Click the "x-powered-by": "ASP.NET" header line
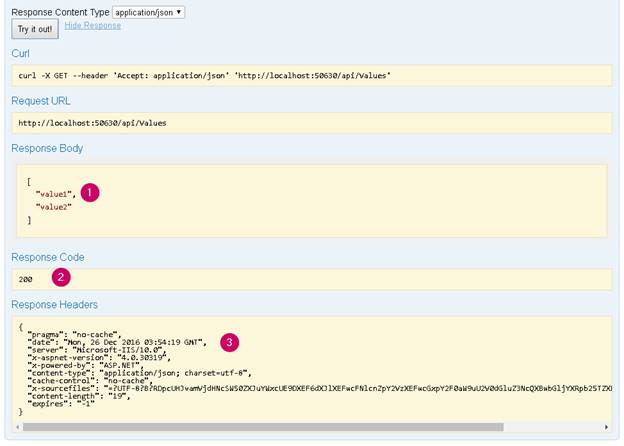The height and width of the screenshot is (446, 624). click(x=85, y=365)
